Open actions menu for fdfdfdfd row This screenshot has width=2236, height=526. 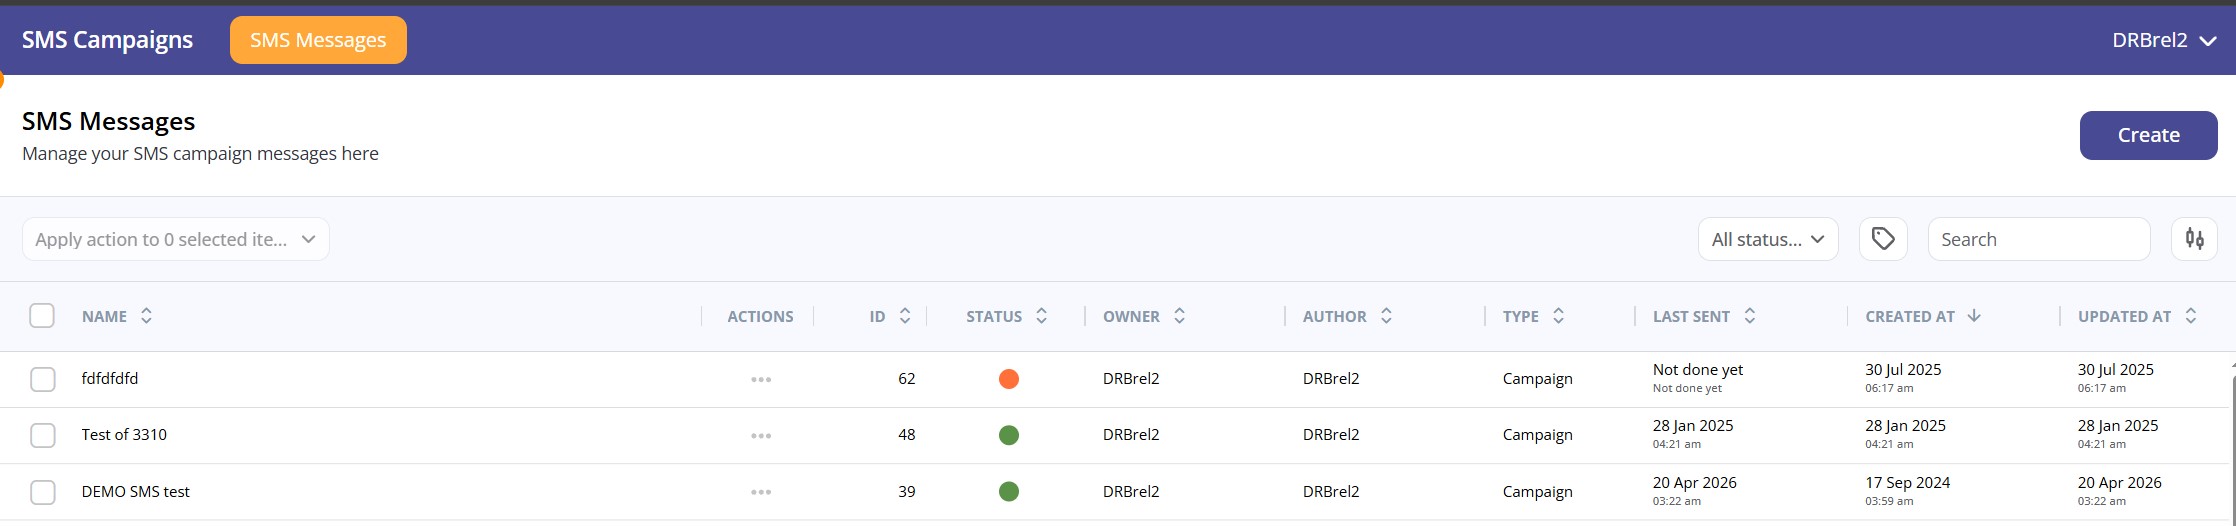(761, 380)
